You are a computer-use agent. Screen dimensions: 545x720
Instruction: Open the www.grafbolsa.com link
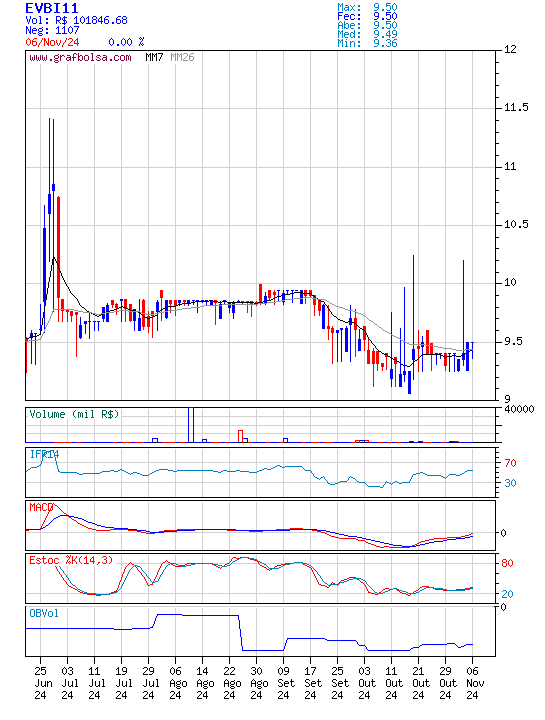[x=80, y=57]
